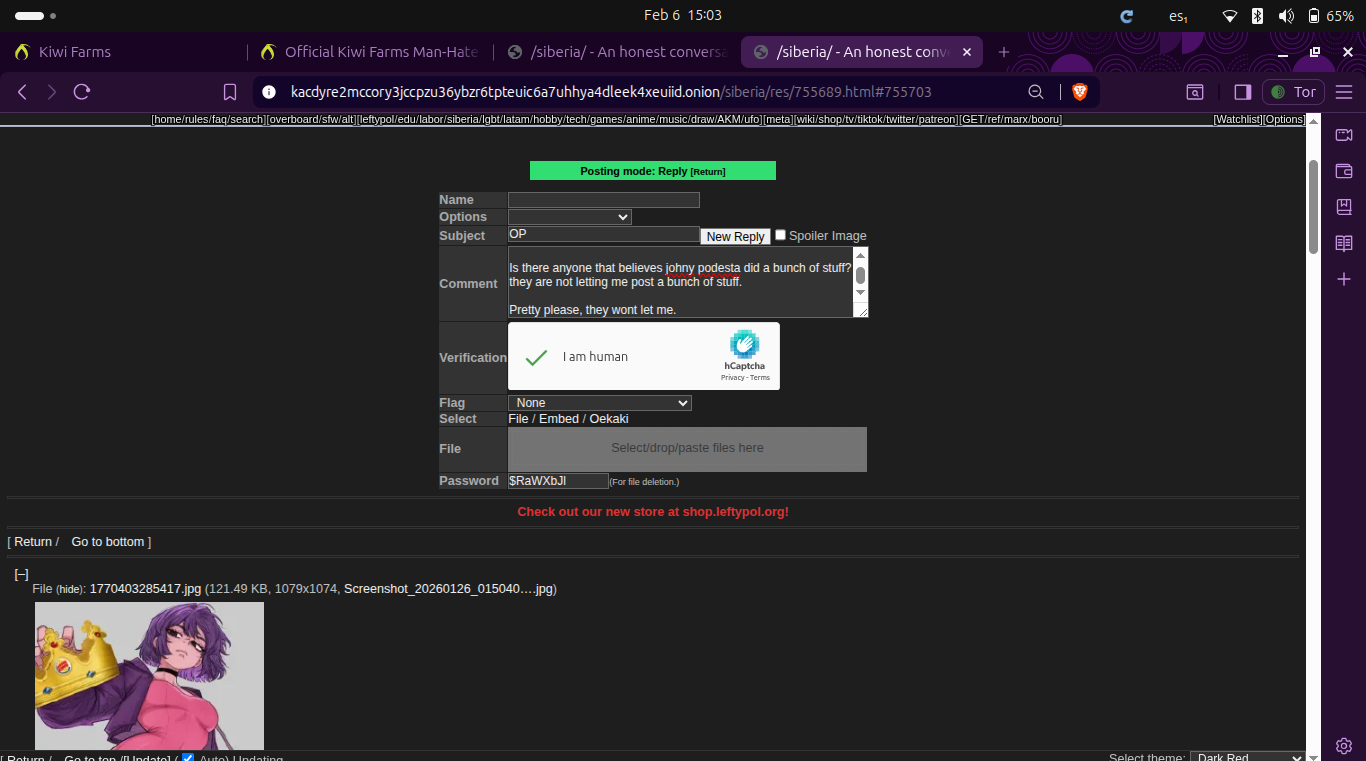Image resolution: width=1366 pixels, height=761 pixels.
Task: Click the Name input field
Action: pyautogui.click(x=604, y=200)
